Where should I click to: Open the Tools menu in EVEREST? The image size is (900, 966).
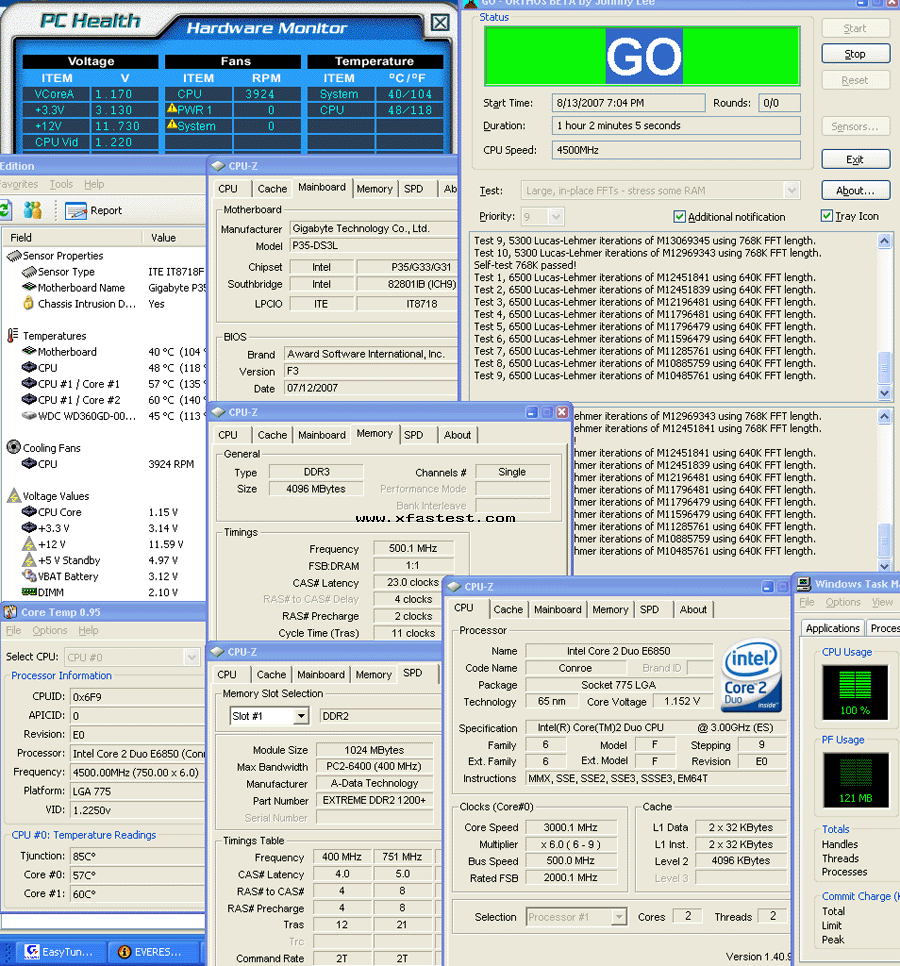pos(61,184)
